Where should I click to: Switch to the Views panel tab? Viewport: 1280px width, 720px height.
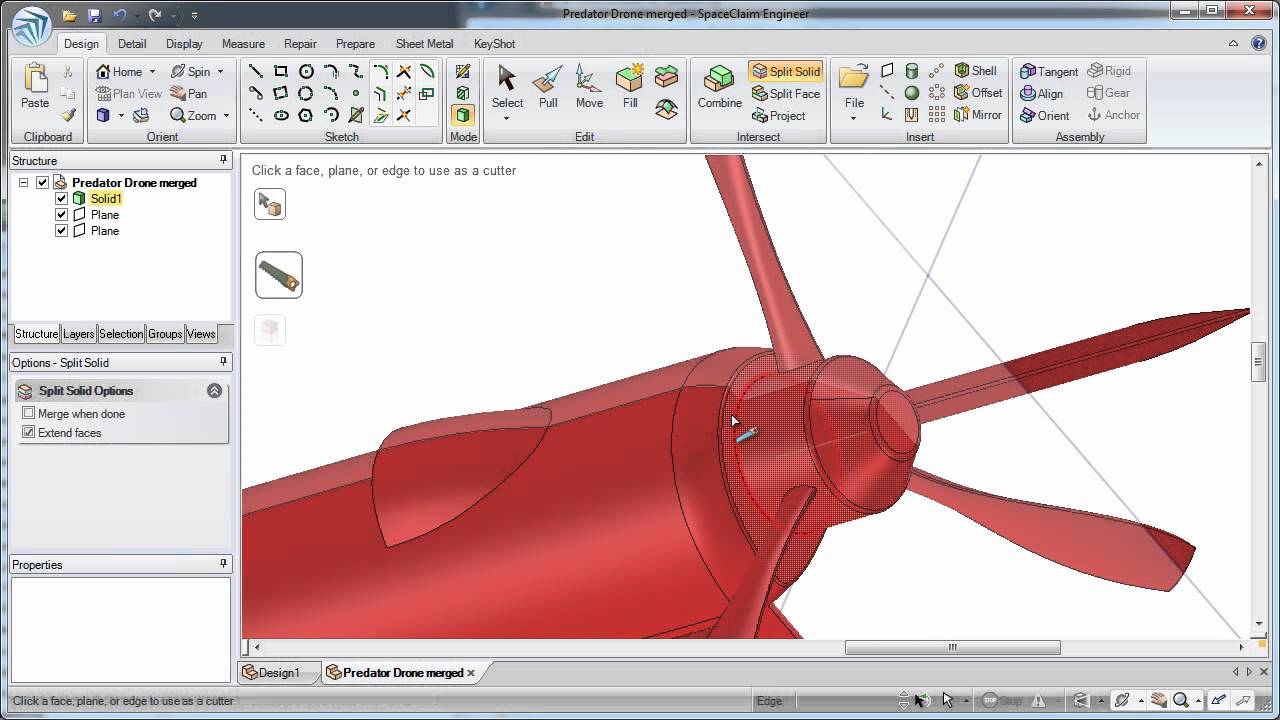click(201, 334)
